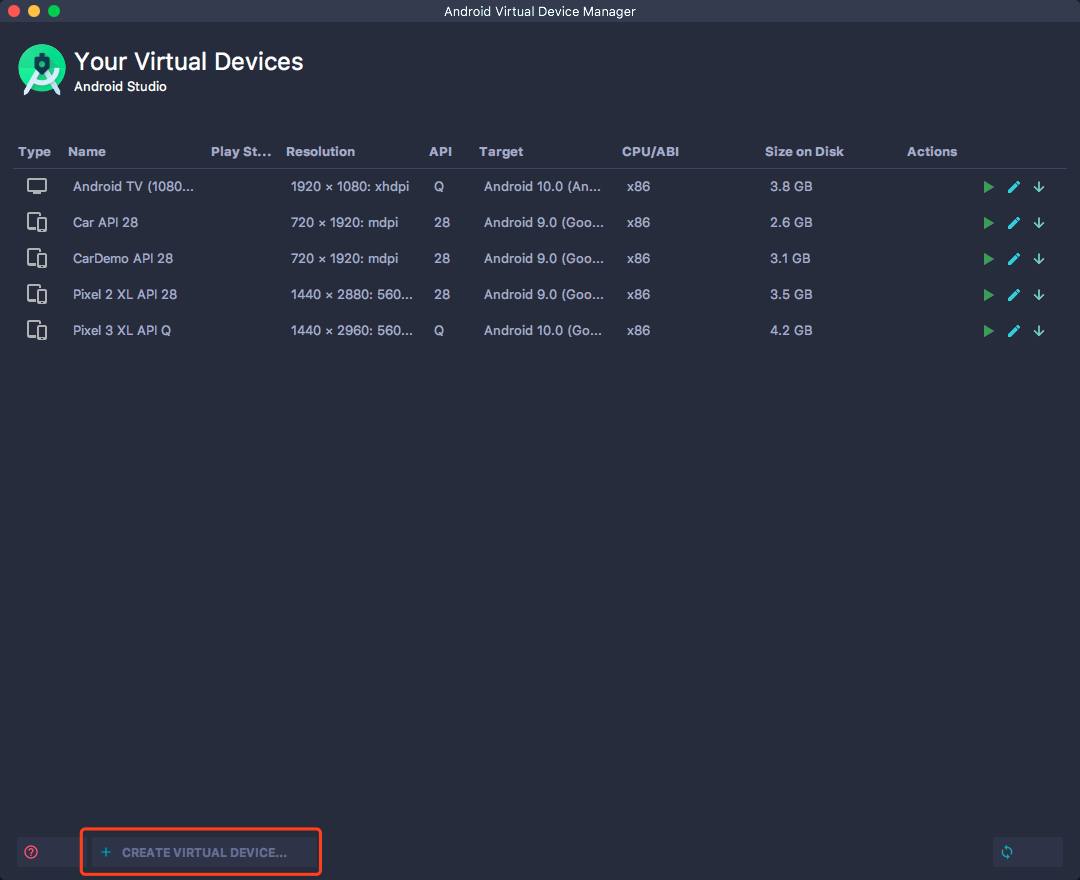Image resolution: width=1080 pixels, height=880 pixels.
Task: Sort by the Type column header
Action: (34, 151)
